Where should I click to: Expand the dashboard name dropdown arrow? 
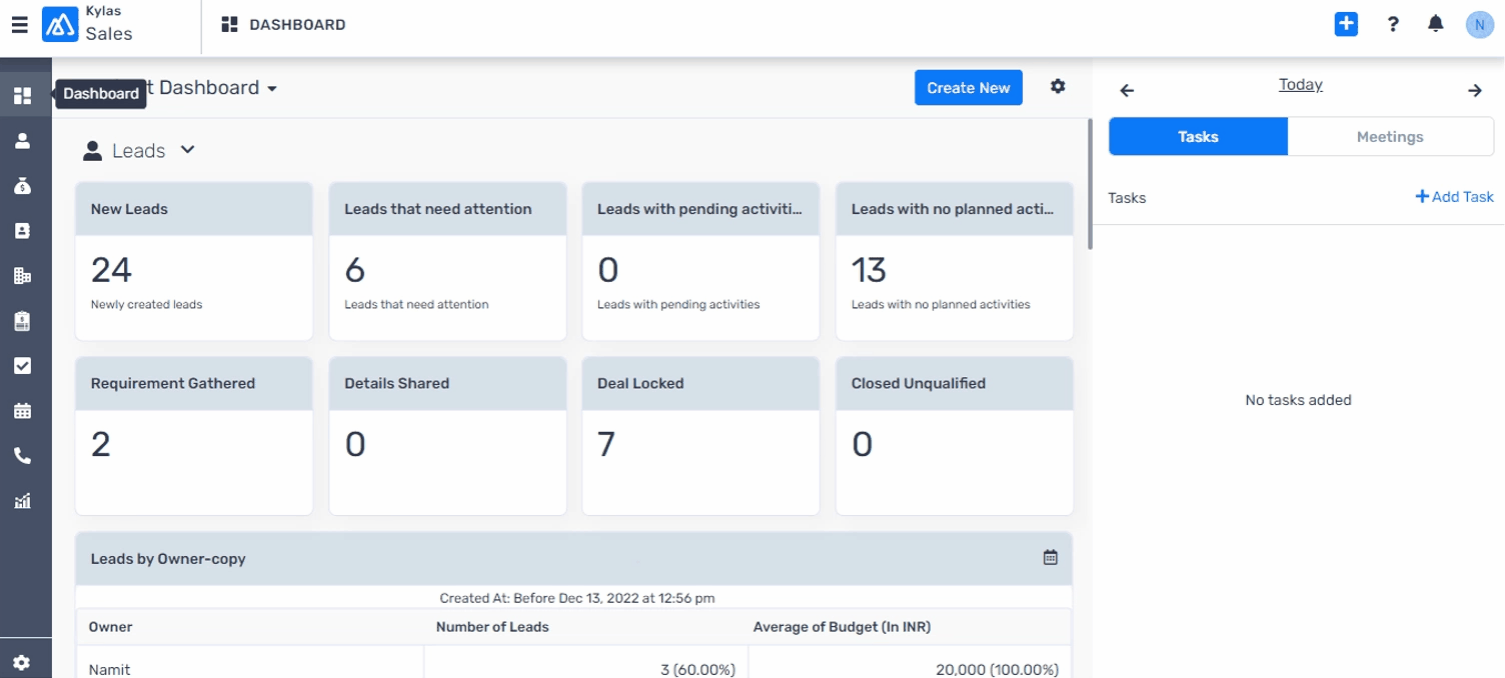(x=271, y=89)
